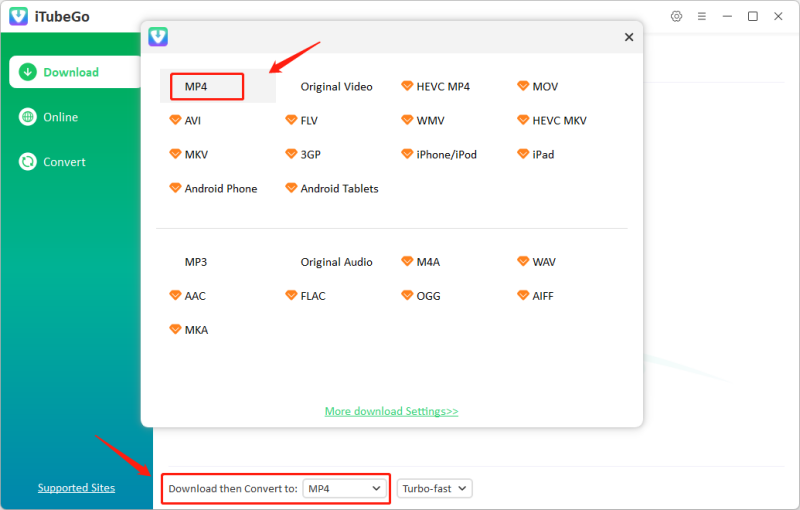Select Original Audio format
This screenshot has height=510, width=800.
click(x=336, y=262)
